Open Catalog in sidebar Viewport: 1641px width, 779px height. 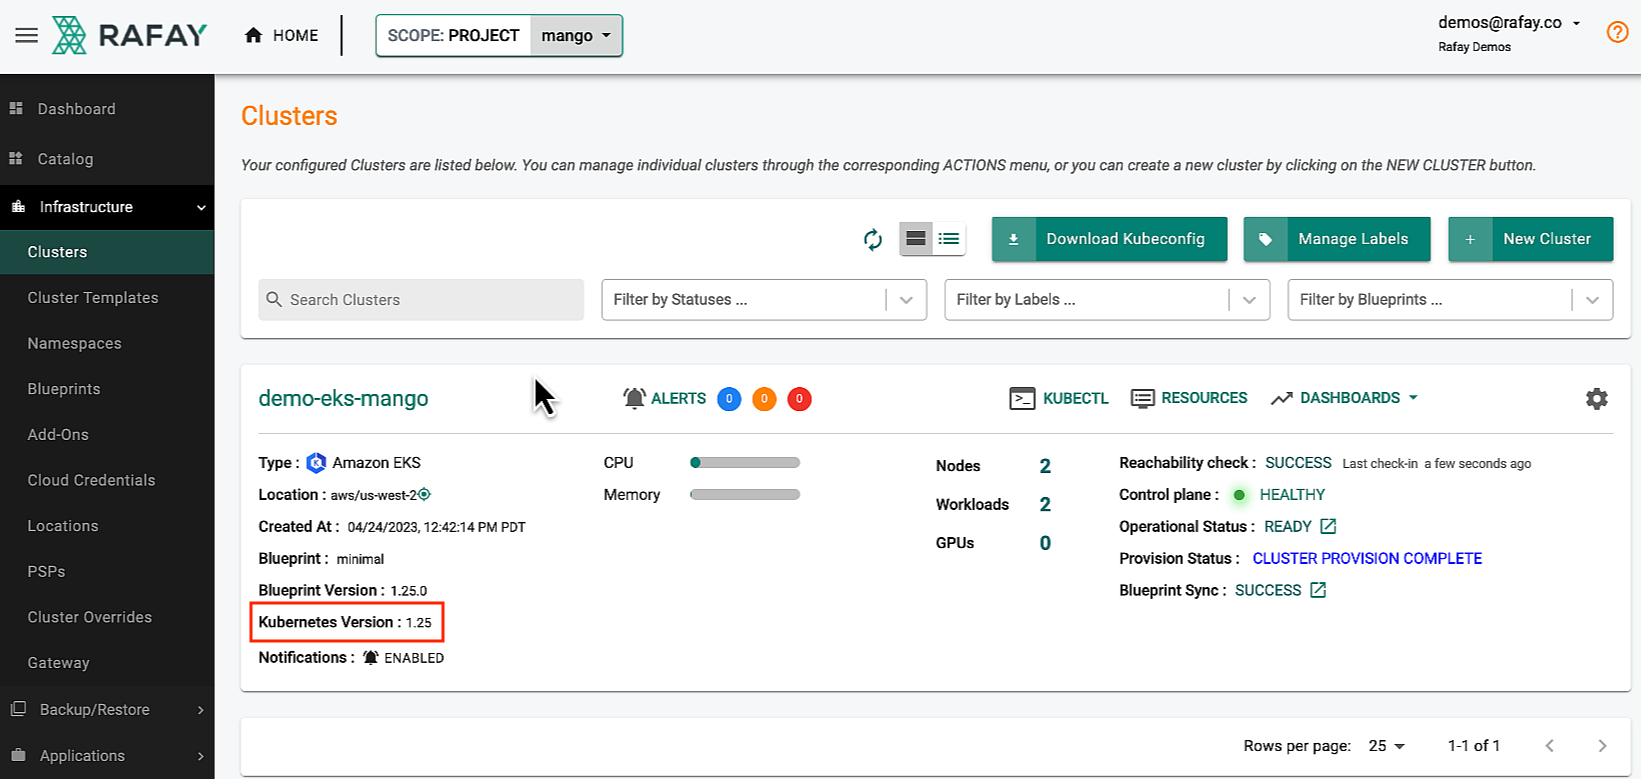pyautogui.click(x=107, y=159)
